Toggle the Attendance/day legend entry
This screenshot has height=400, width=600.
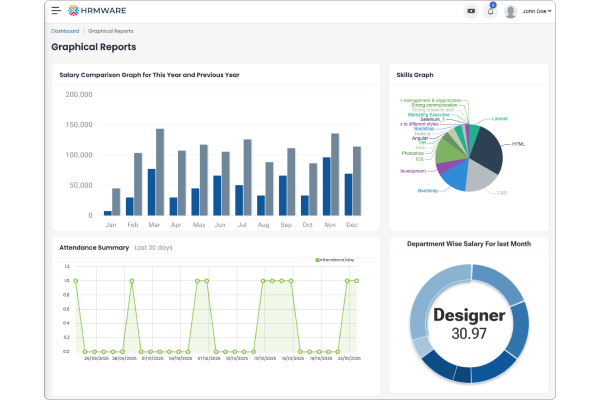(337, 259)
